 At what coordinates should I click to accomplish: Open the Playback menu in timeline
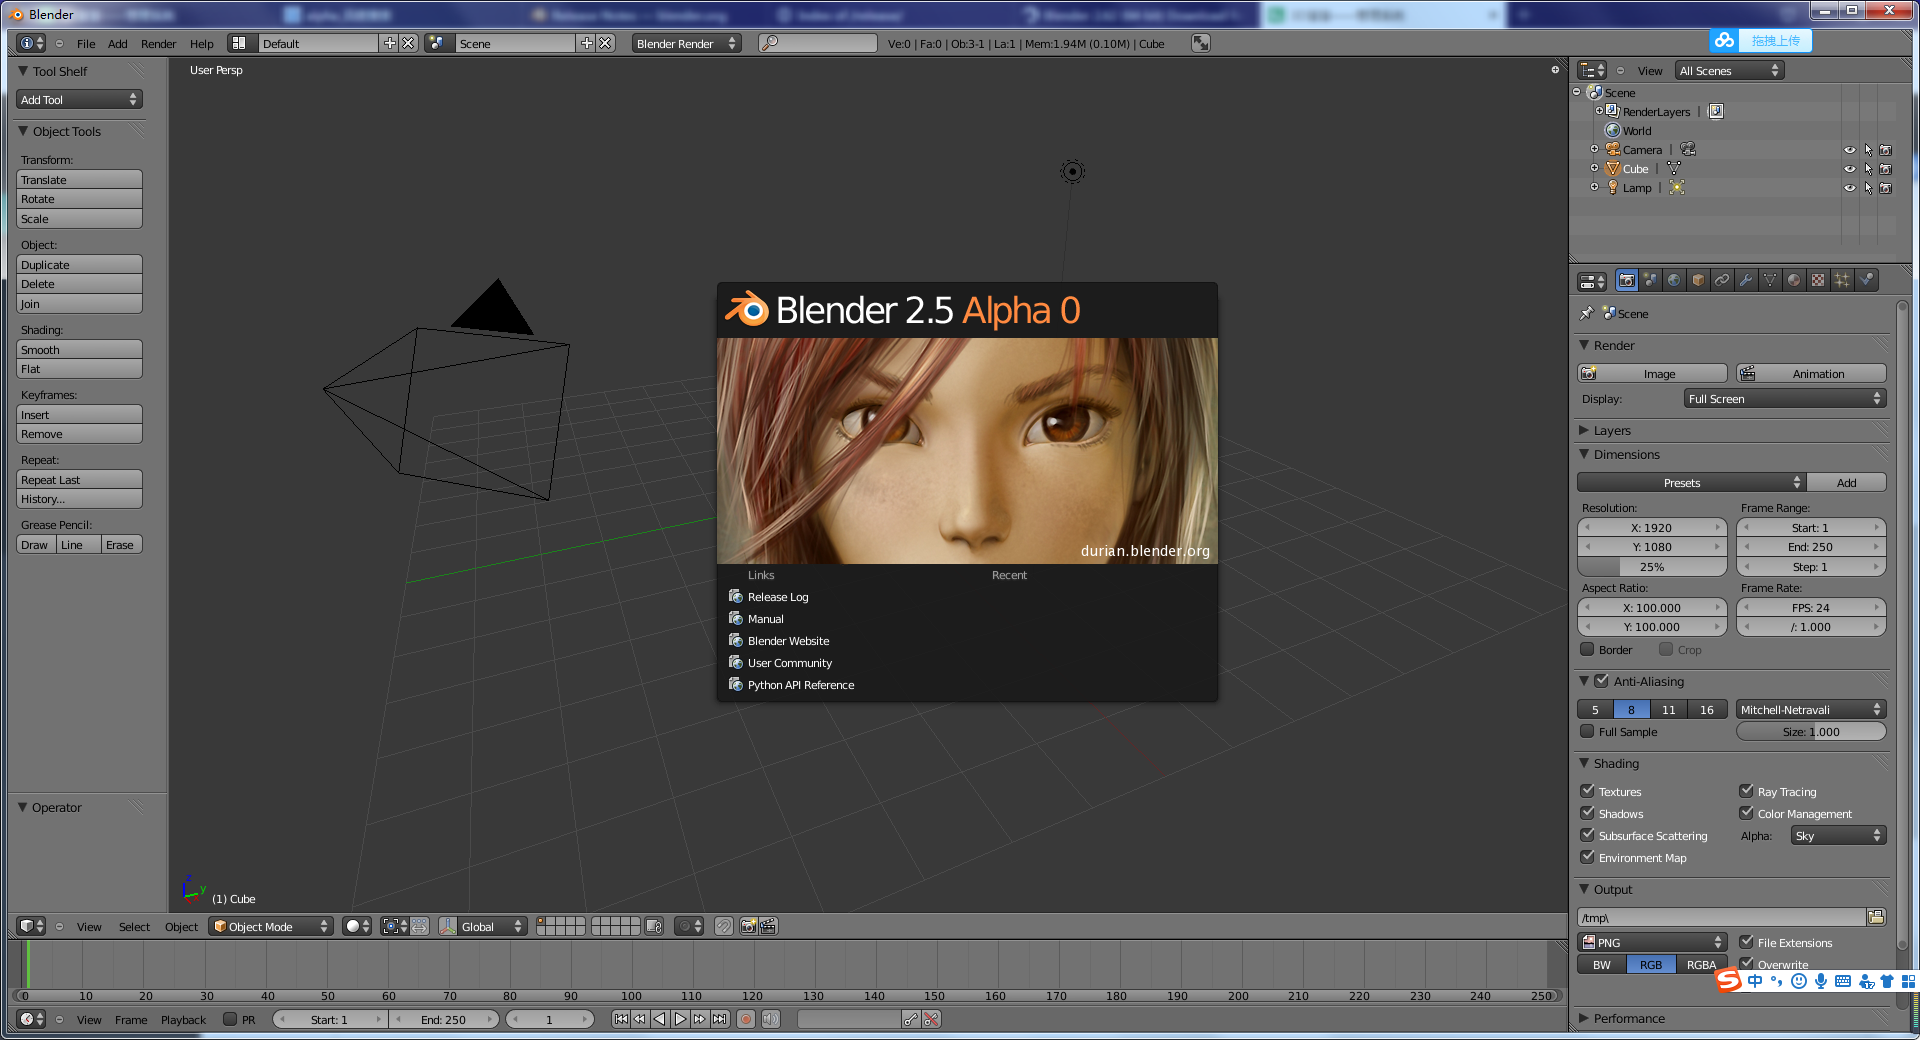coord(183,1019)
